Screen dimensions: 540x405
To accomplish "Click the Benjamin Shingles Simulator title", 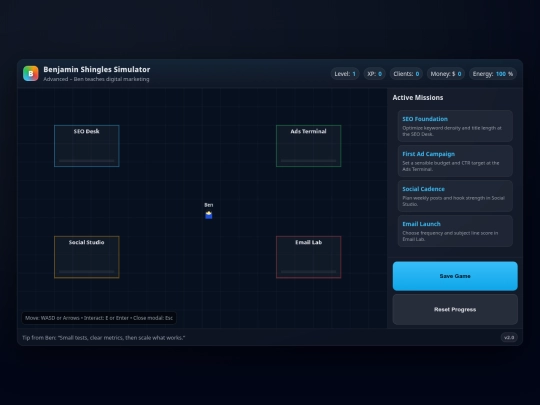I will (x=97, y=70).
